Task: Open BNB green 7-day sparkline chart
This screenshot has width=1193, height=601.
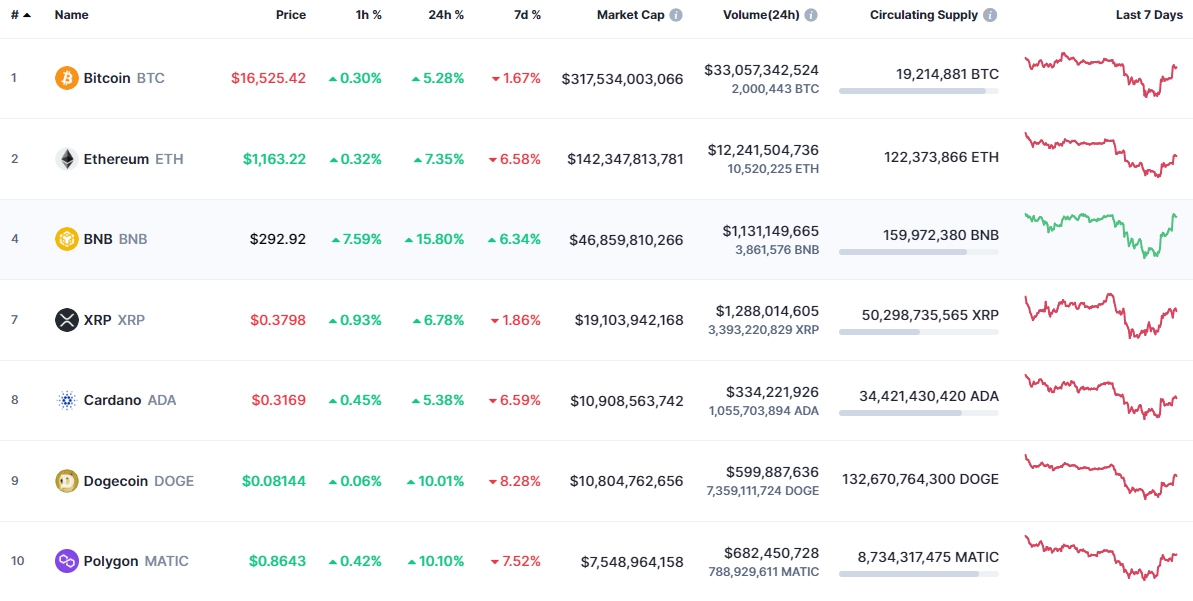Action: click(x=1101, y=235)
